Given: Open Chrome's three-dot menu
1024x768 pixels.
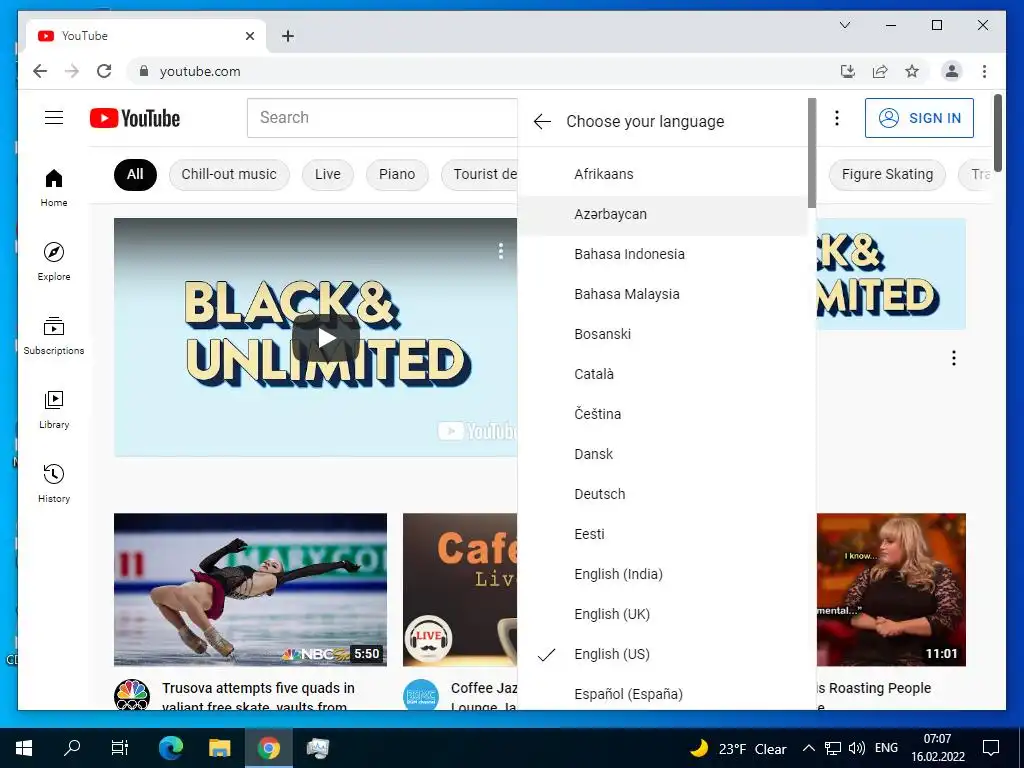Looking at the screenshot, I should 984,71.
